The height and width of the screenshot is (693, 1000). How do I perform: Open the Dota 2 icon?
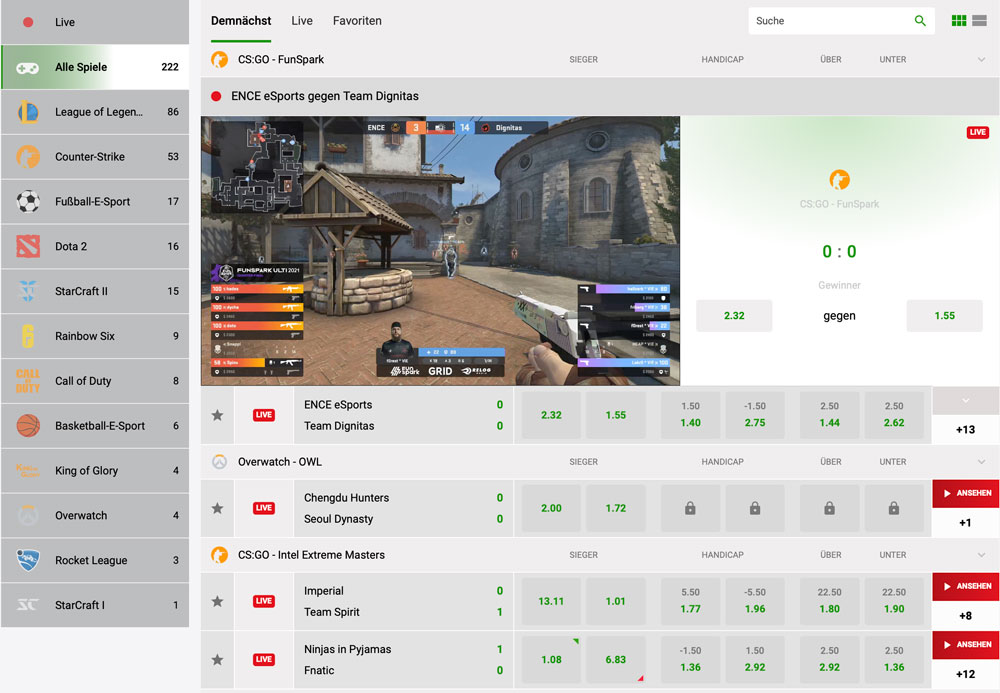(27, 246)
